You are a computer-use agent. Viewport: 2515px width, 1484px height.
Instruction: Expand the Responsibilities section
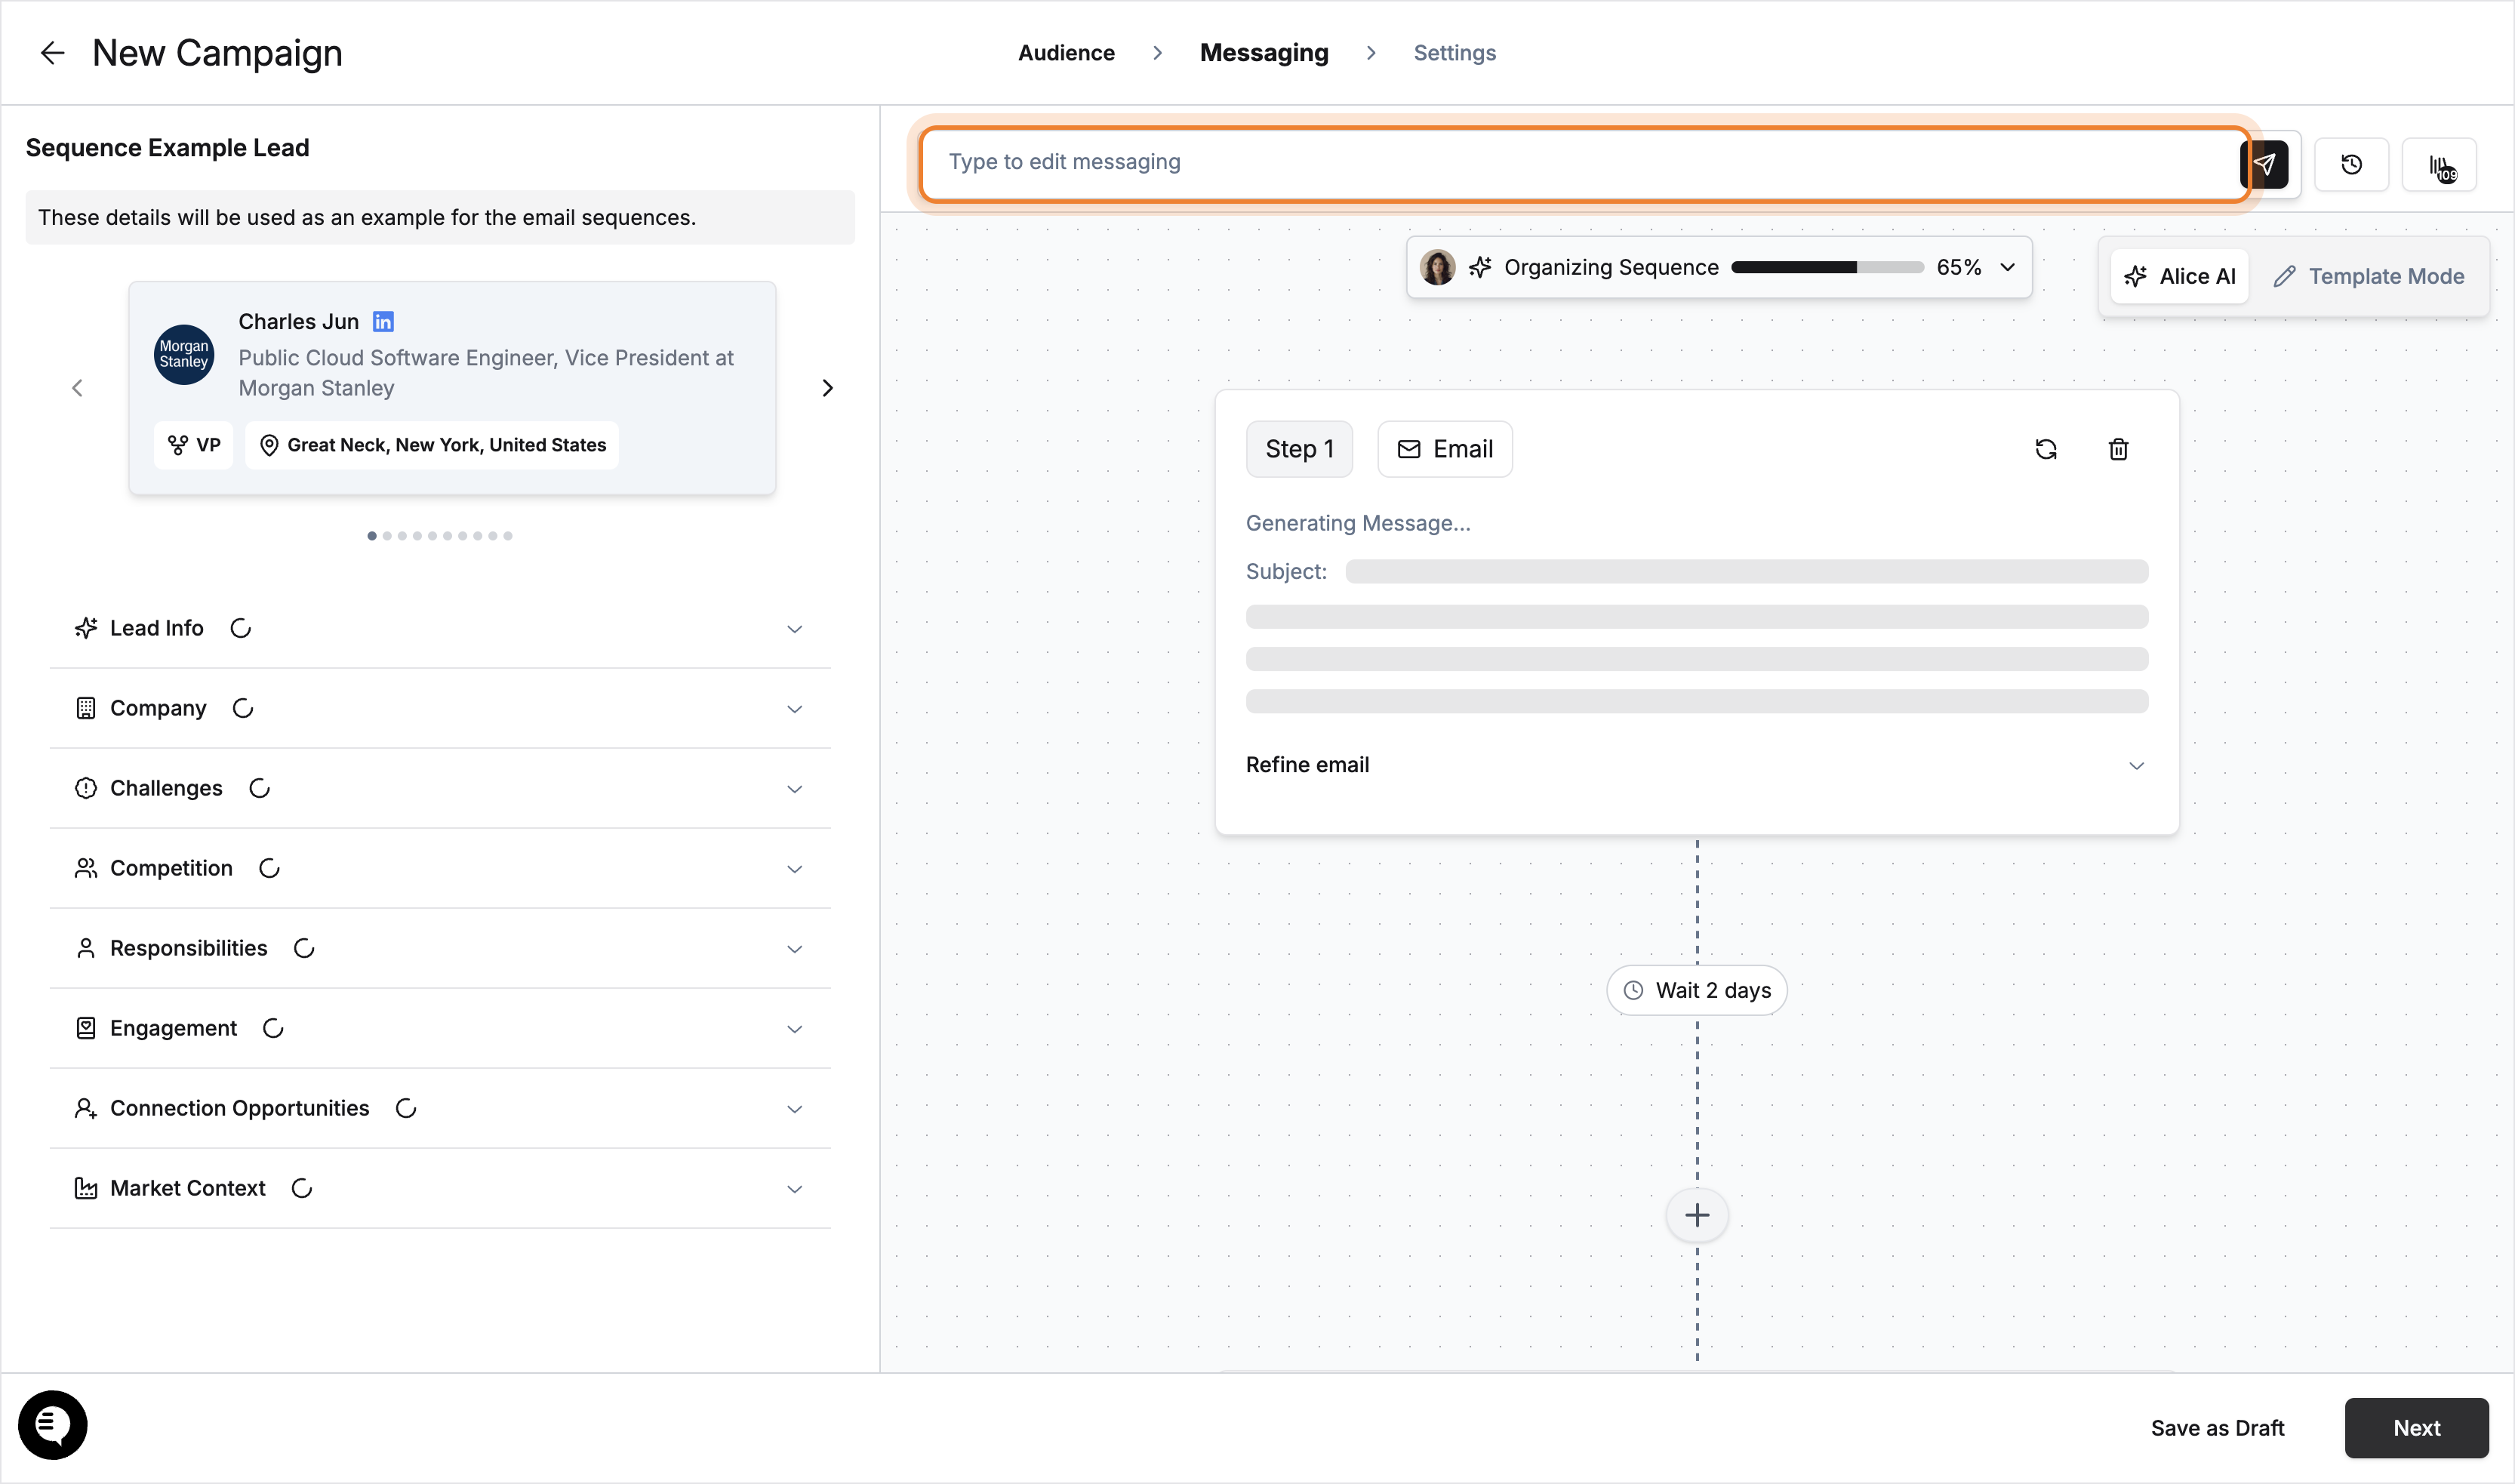[795, 949]
